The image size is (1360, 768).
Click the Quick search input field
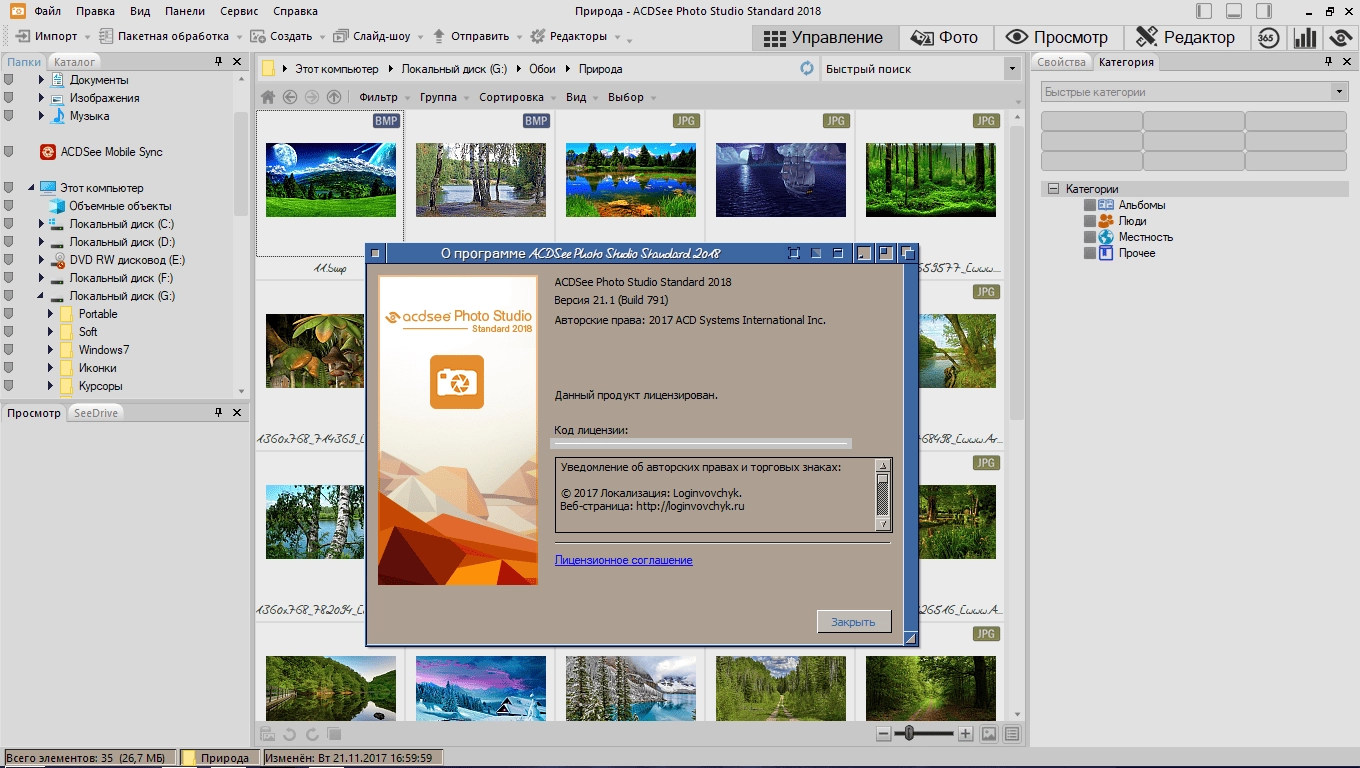tap(911, 69)
